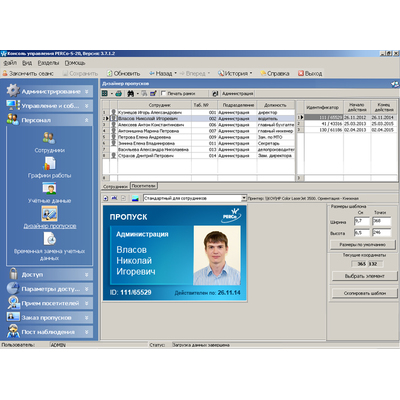Click the Высота centimeters input field
The image size is (400, 400).
362,233
